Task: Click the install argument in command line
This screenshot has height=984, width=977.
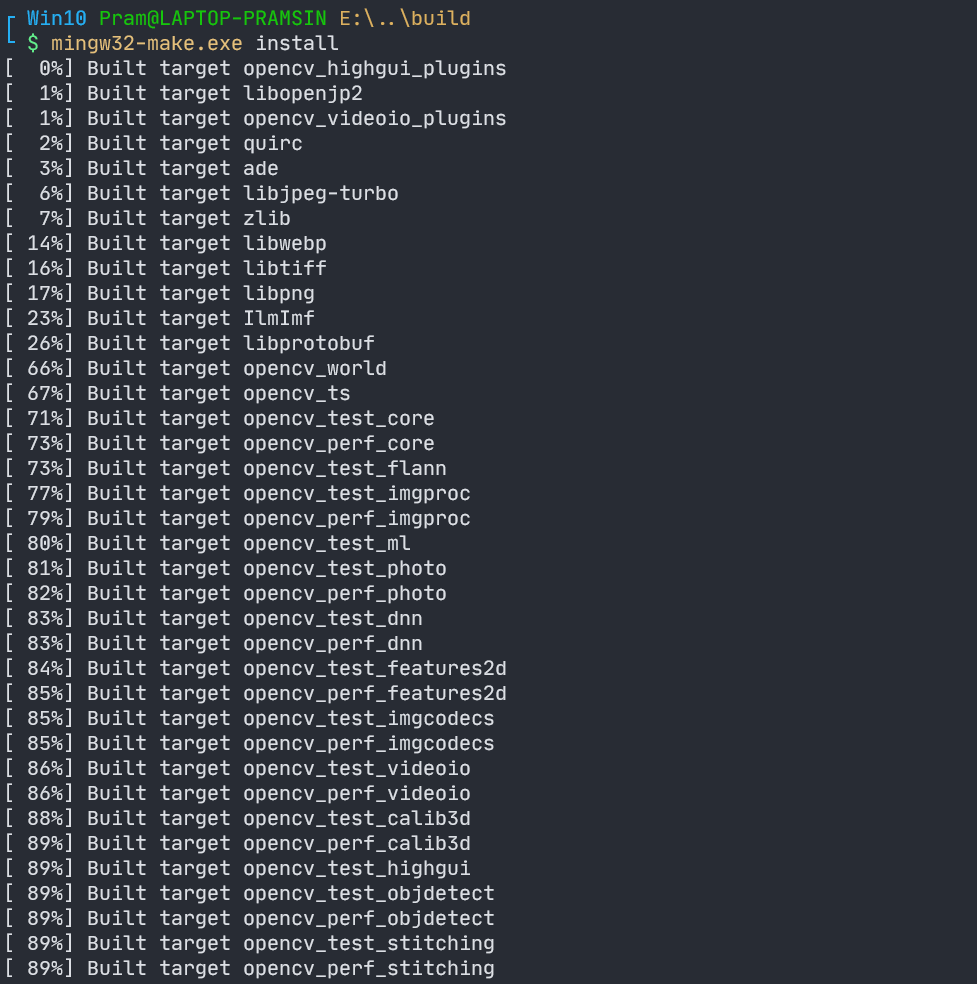Action: click(x=297, y=43)
